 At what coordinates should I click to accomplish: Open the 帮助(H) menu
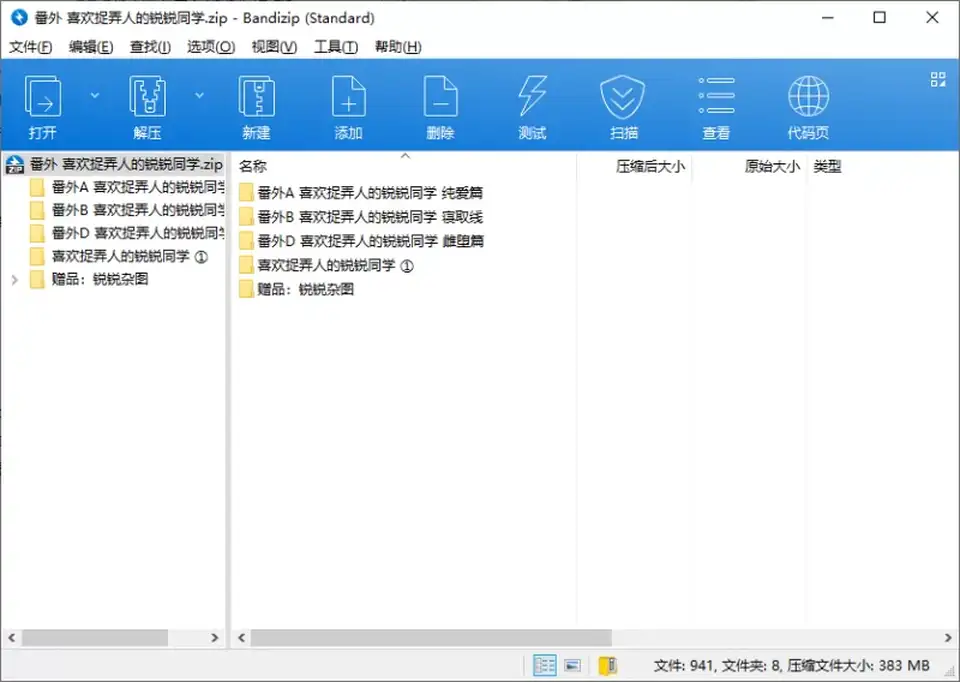pos(398,47)
